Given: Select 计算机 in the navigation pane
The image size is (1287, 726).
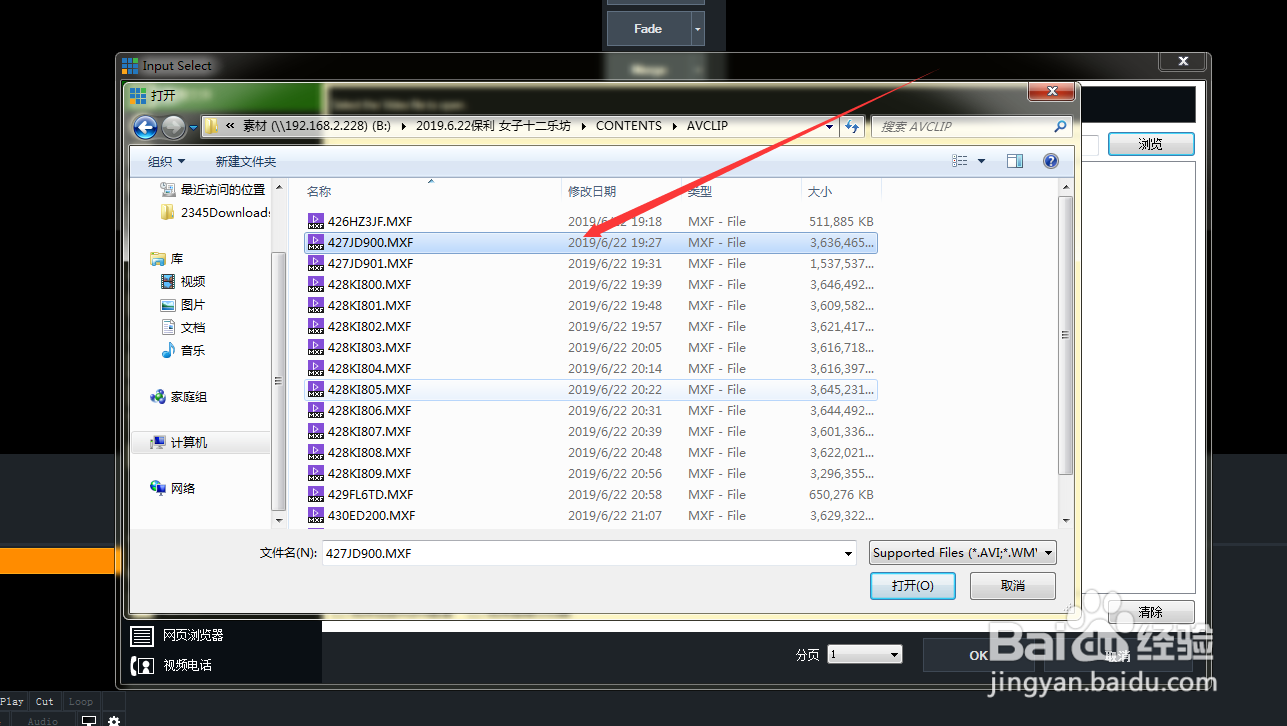Looking at the screenshot, I should click(x=200, y=442).
